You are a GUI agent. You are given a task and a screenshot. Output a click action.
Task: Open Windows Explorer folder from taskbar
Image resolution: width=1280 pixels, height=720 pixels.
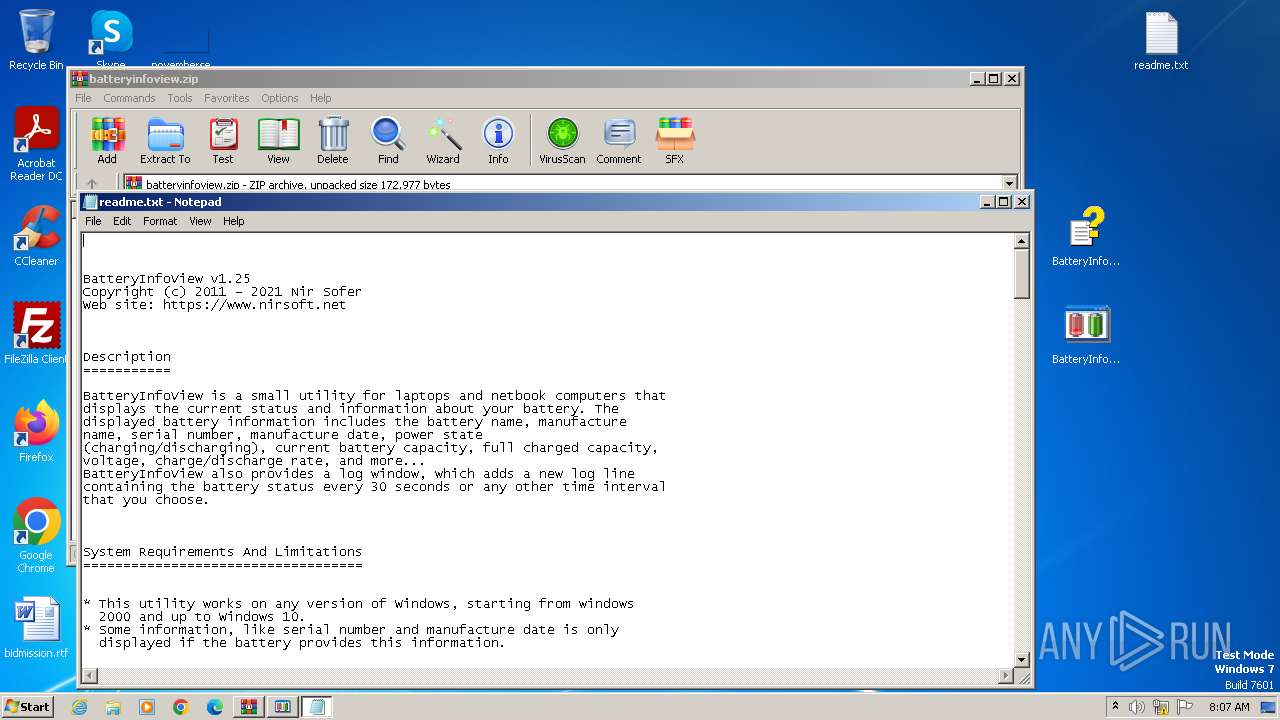[113, 707]
